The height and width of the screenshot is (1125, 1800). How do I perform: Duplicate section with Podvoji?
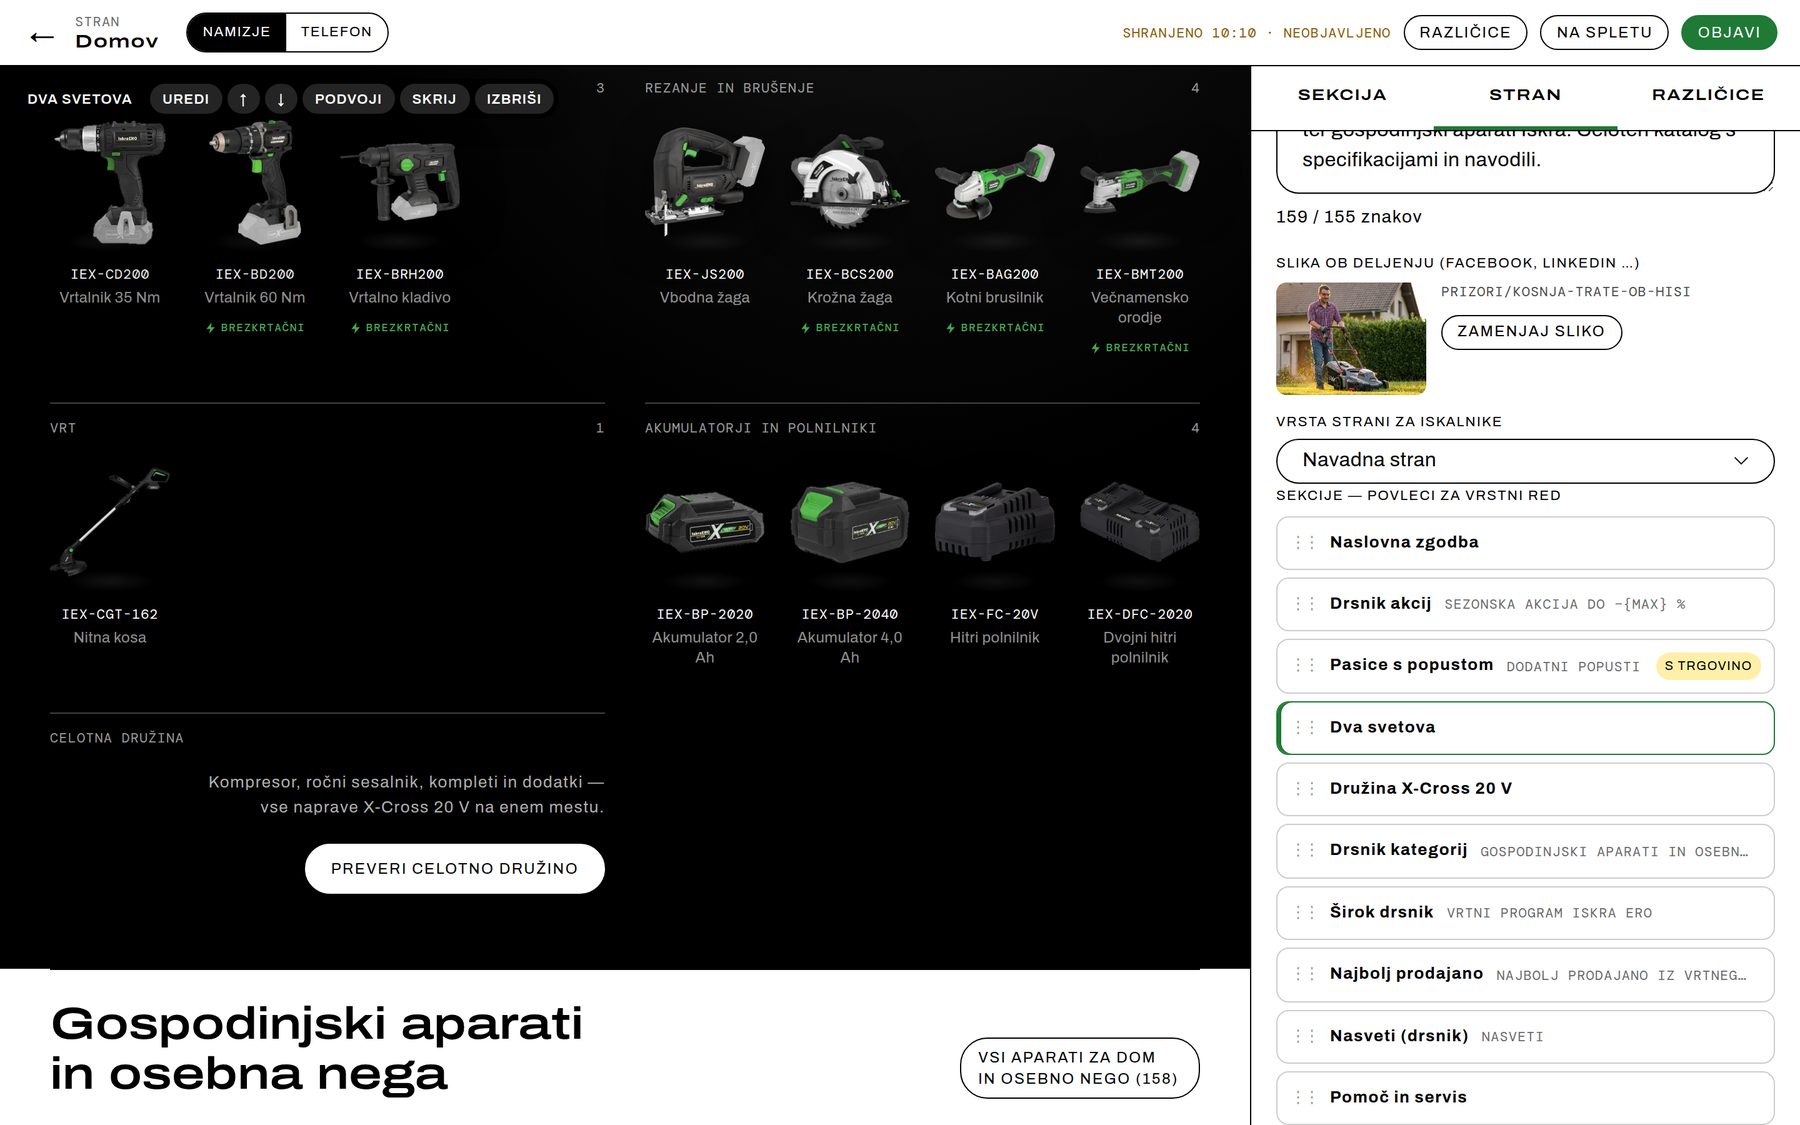[x=348, y=99]
